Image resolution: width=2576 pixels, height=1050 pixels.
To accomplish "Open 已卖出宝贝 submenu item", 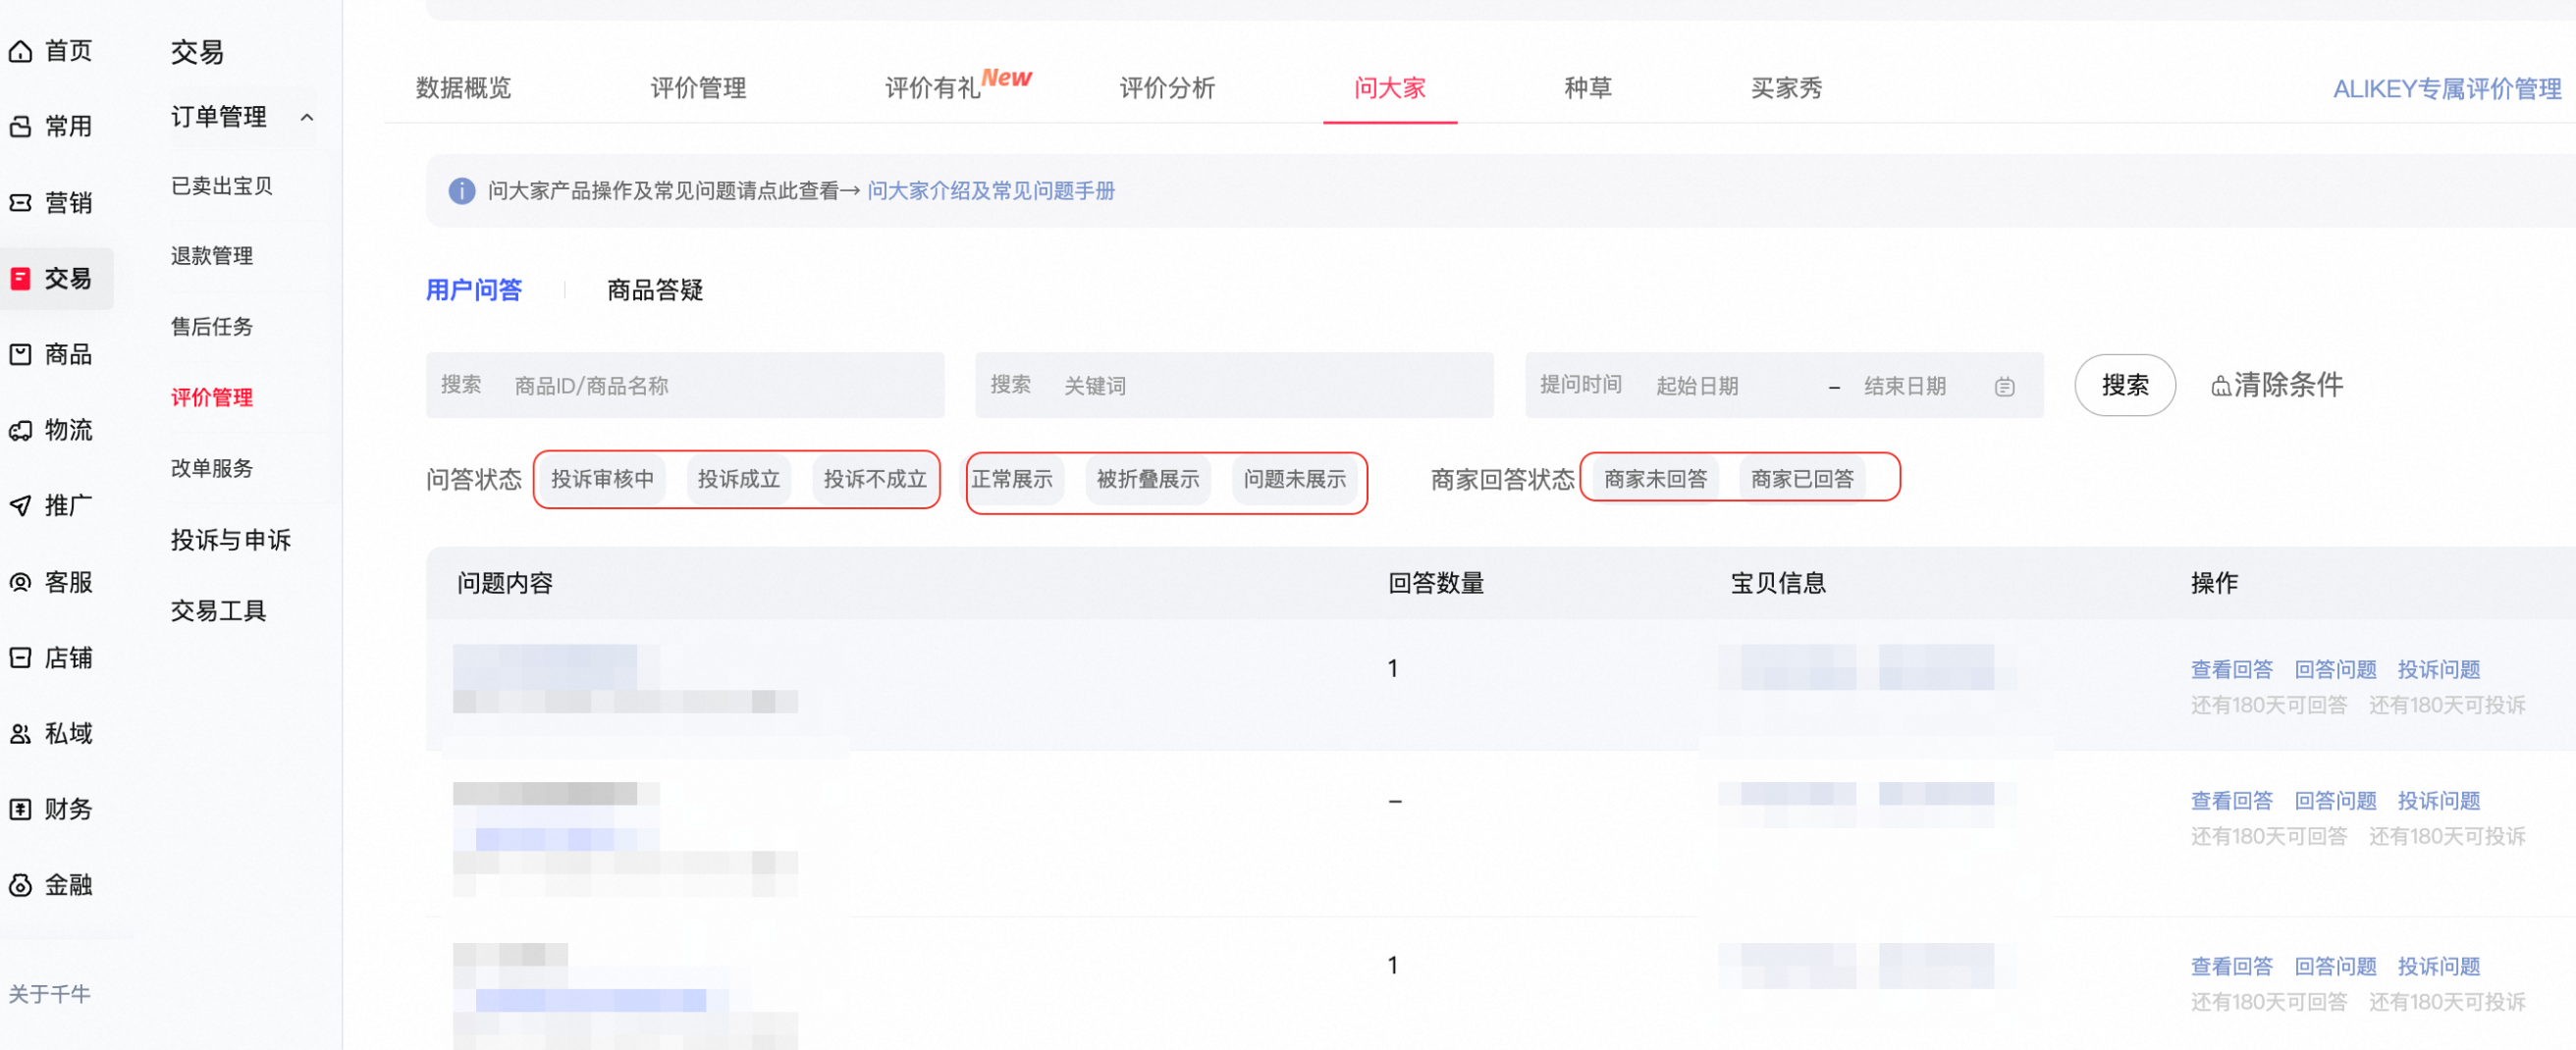I will pyautogui.click(x=222, y=186).
